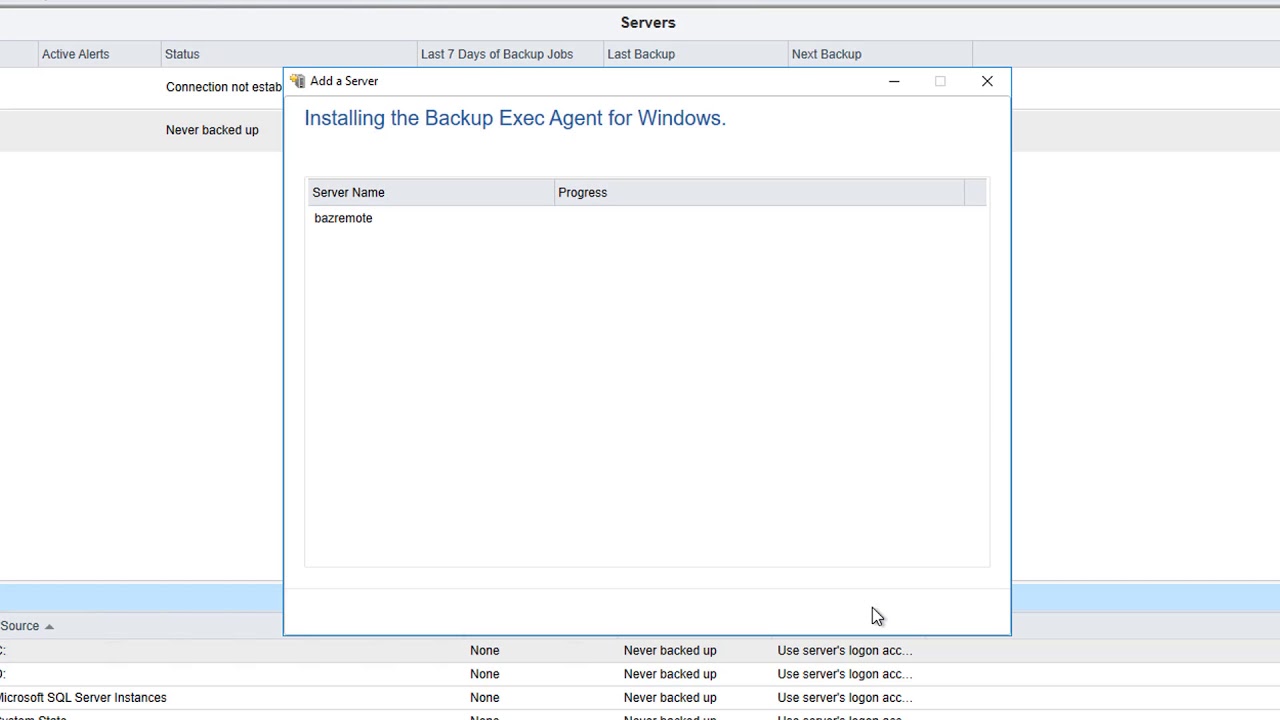Click Installing the Backup Exec Agent heading
Image resolution: width=1280 pixels, height=720 pixels.
(515, 118)
